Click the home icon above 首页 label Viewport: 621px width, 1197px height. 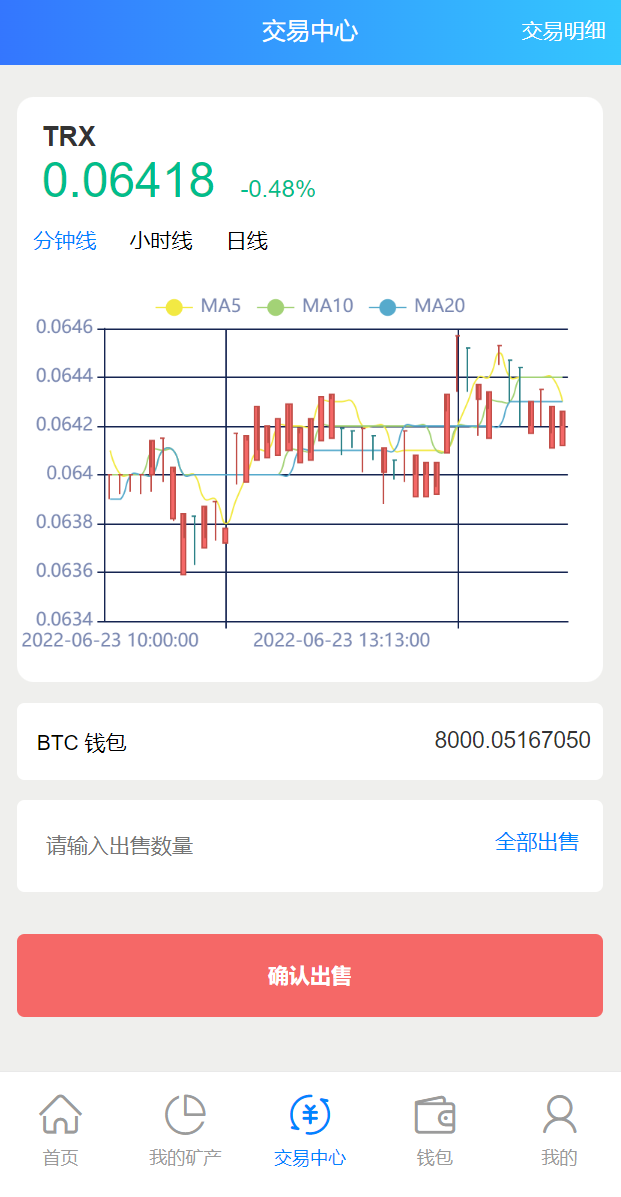[62, 1115]
